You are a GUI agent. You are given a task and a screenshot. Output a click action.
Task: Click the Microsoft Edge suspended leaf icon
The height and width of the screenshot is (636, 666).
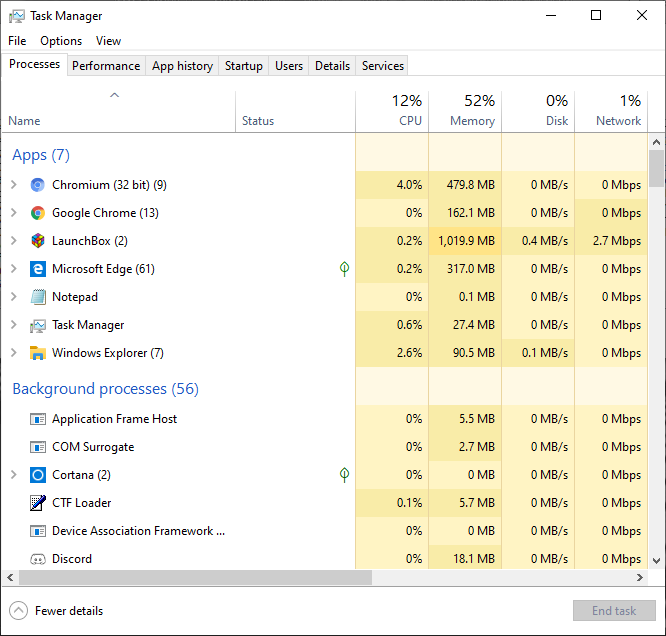[x=344, y=269]
